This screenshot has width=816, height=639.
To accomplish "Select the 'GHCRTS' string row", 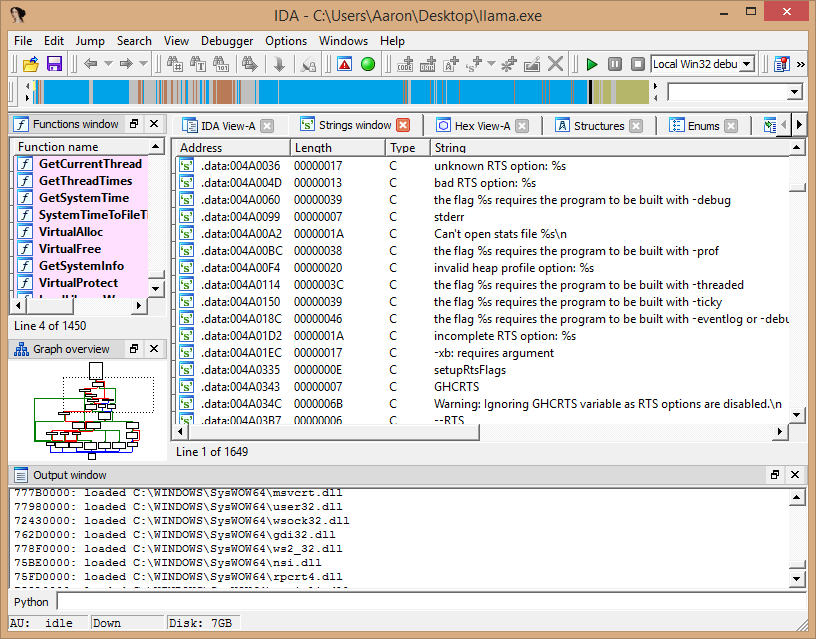I will click(x=482, y=387).
